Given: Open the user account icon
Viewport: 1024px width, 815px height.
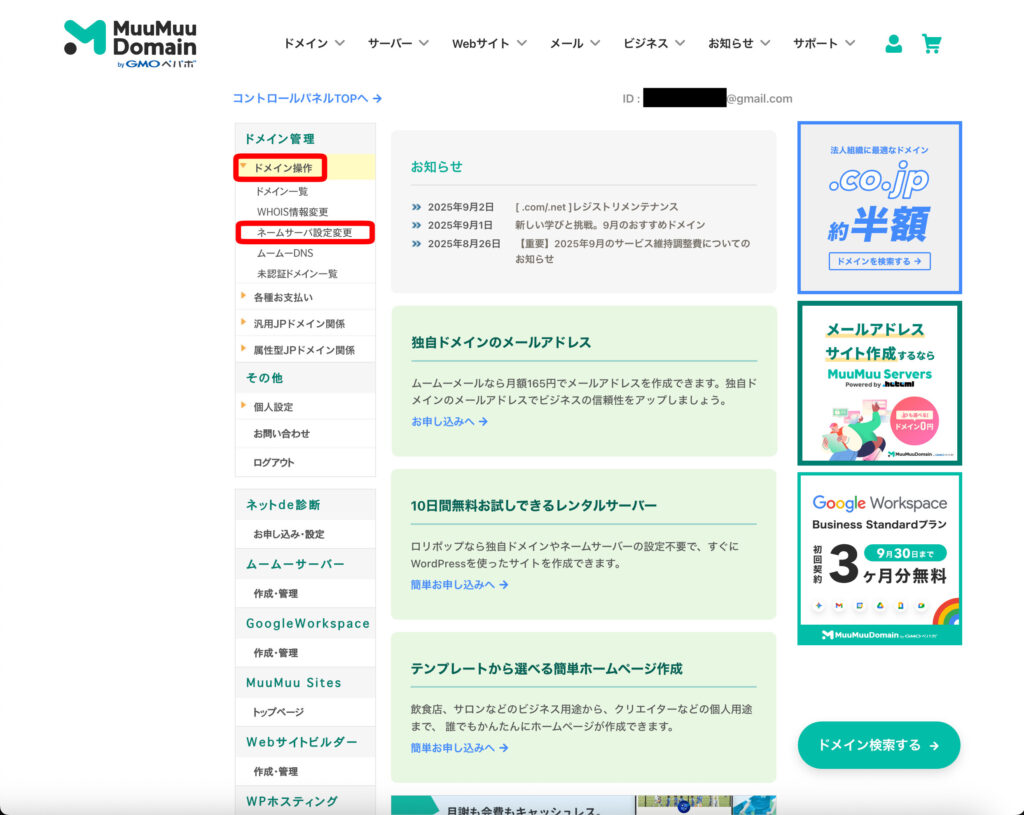Looking at the screenshot, I should click(893, 44).
